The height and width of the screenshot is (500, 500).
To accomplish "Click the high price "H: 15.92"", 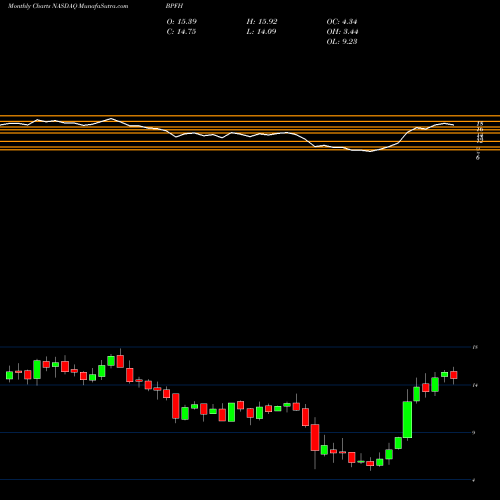I will pyautogui.click(x=262, y=22).
